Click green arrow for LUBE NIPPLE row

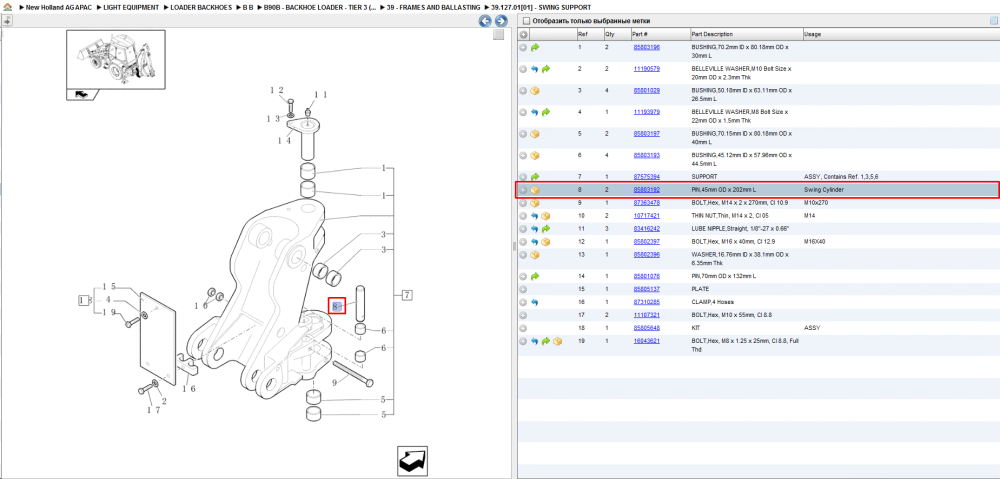(546, 229)
